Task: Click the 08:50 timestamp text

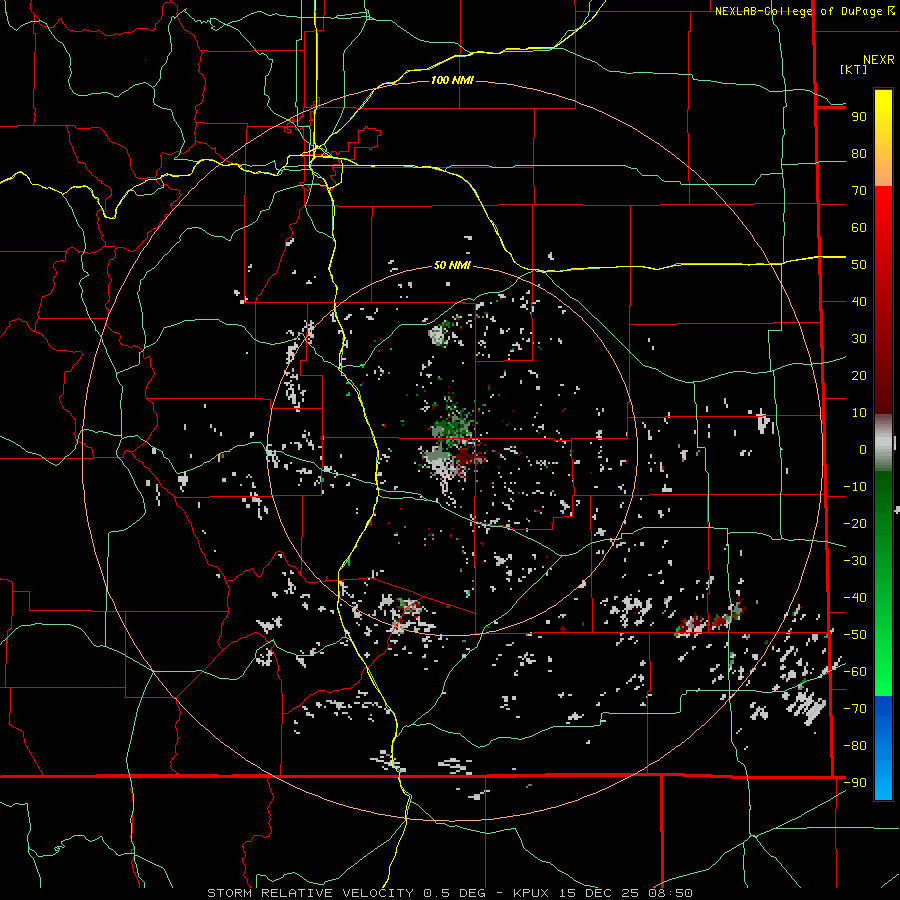Action: click(670, 893)
